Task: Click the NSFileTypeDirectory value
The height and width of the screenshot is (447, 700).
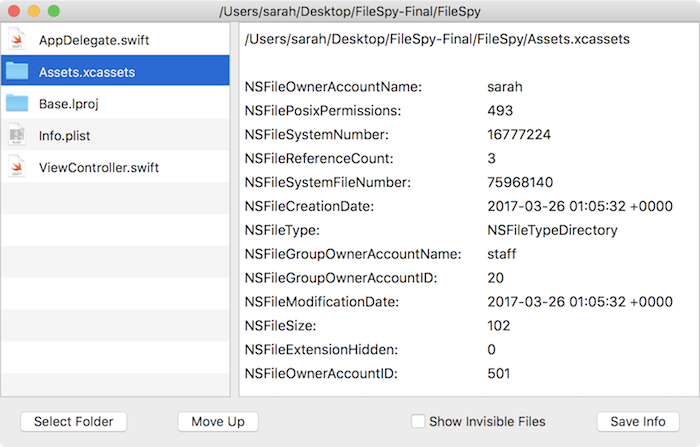Action: click(552, 230)
